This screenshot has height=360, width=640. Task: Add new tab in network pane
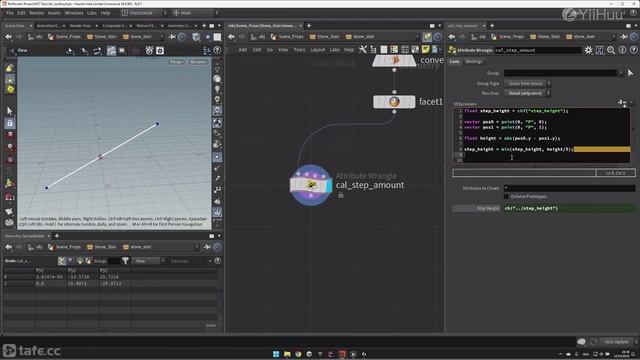click(309, 26)
